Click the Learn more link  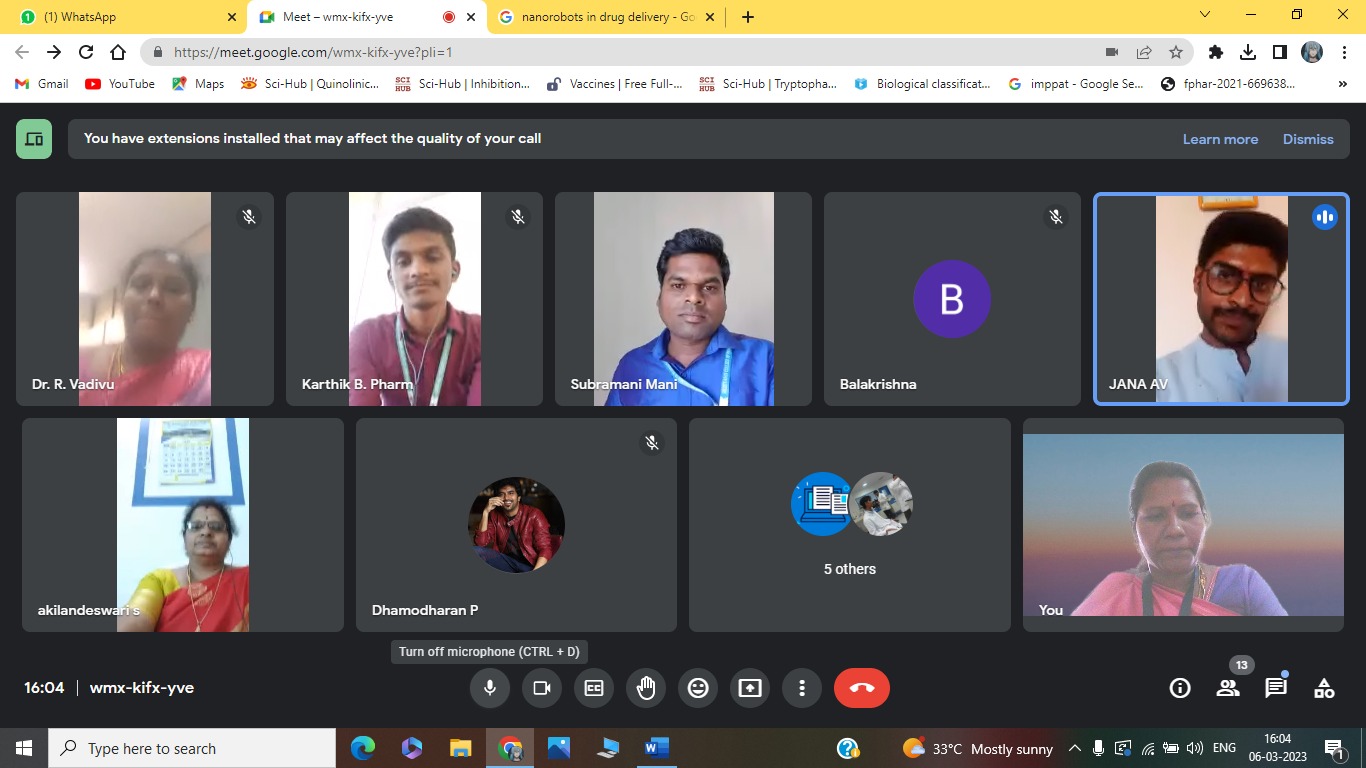pyautogui.click(x=1220, y=139)
